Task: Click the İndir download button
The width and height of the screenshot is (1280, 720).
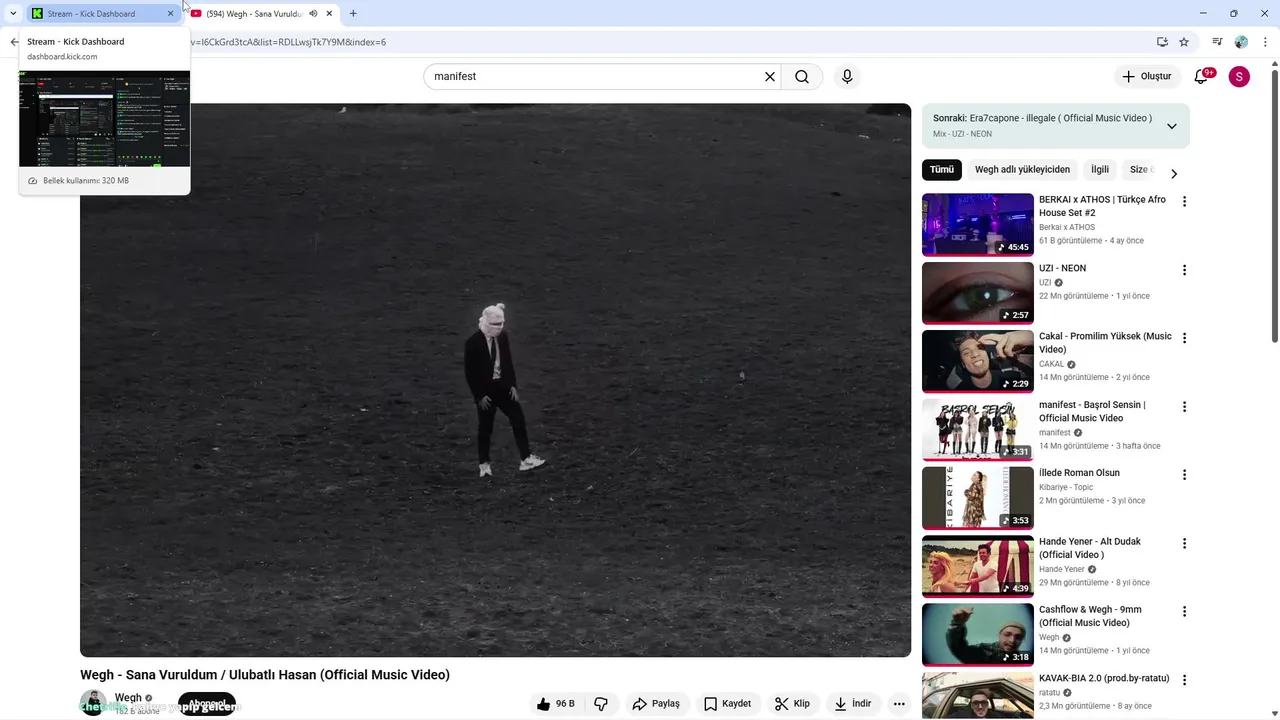Action: [853, 704]
